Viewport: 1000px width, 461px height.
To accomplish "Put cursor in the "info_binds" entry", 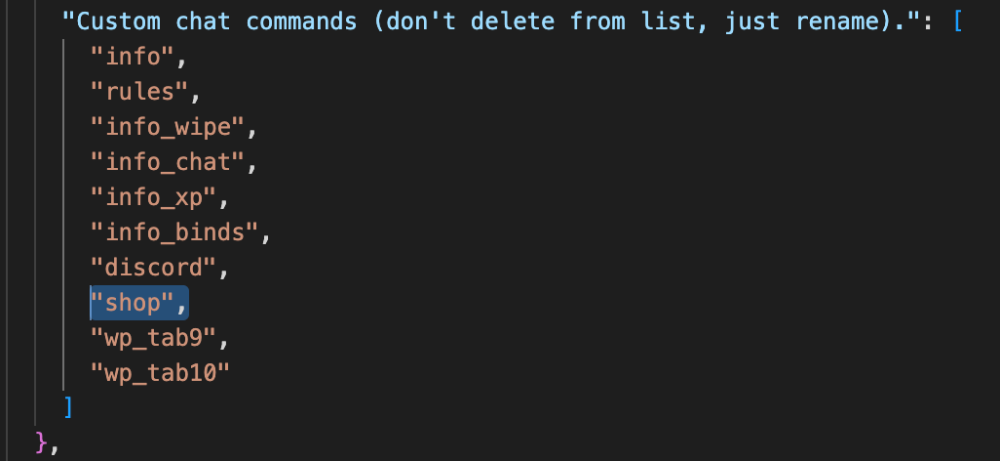I will (174, 232).
